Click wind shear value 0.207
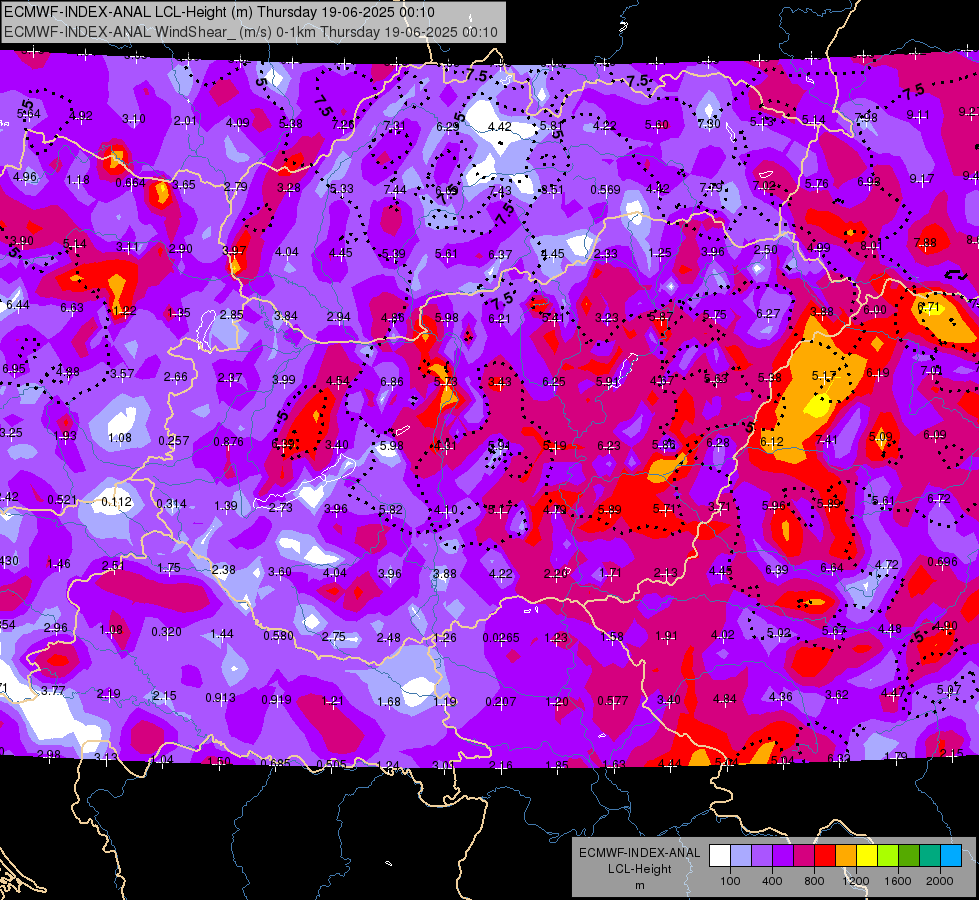979x900 pixels. pyautogui.click(x=501, y=701)
